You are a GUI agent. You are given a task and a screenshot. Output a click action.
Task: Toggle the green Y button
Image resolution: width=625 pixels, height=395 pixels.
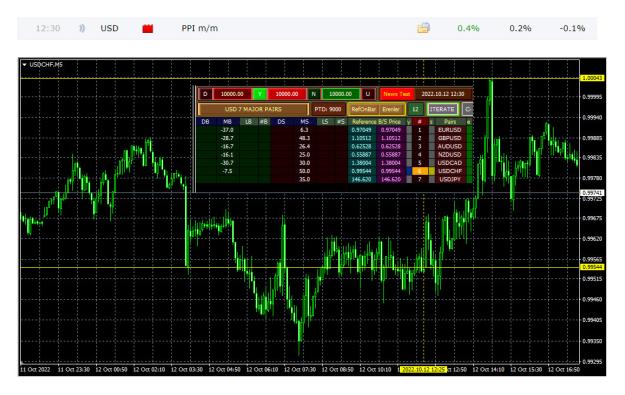tap(260, 94)
